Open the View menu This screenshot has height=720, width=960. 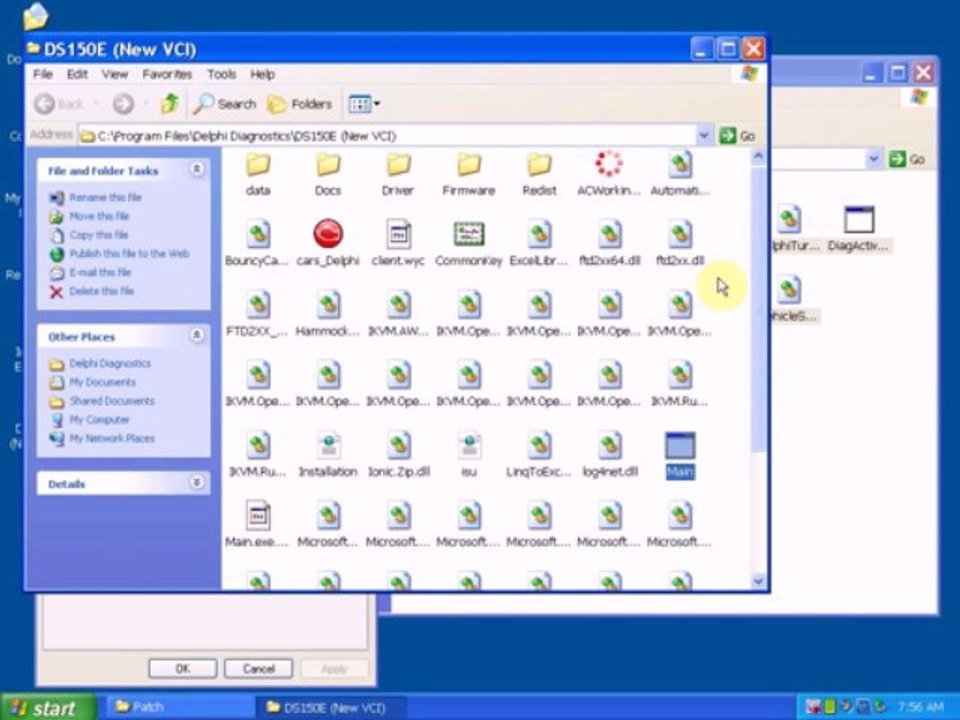pos(114,74)
